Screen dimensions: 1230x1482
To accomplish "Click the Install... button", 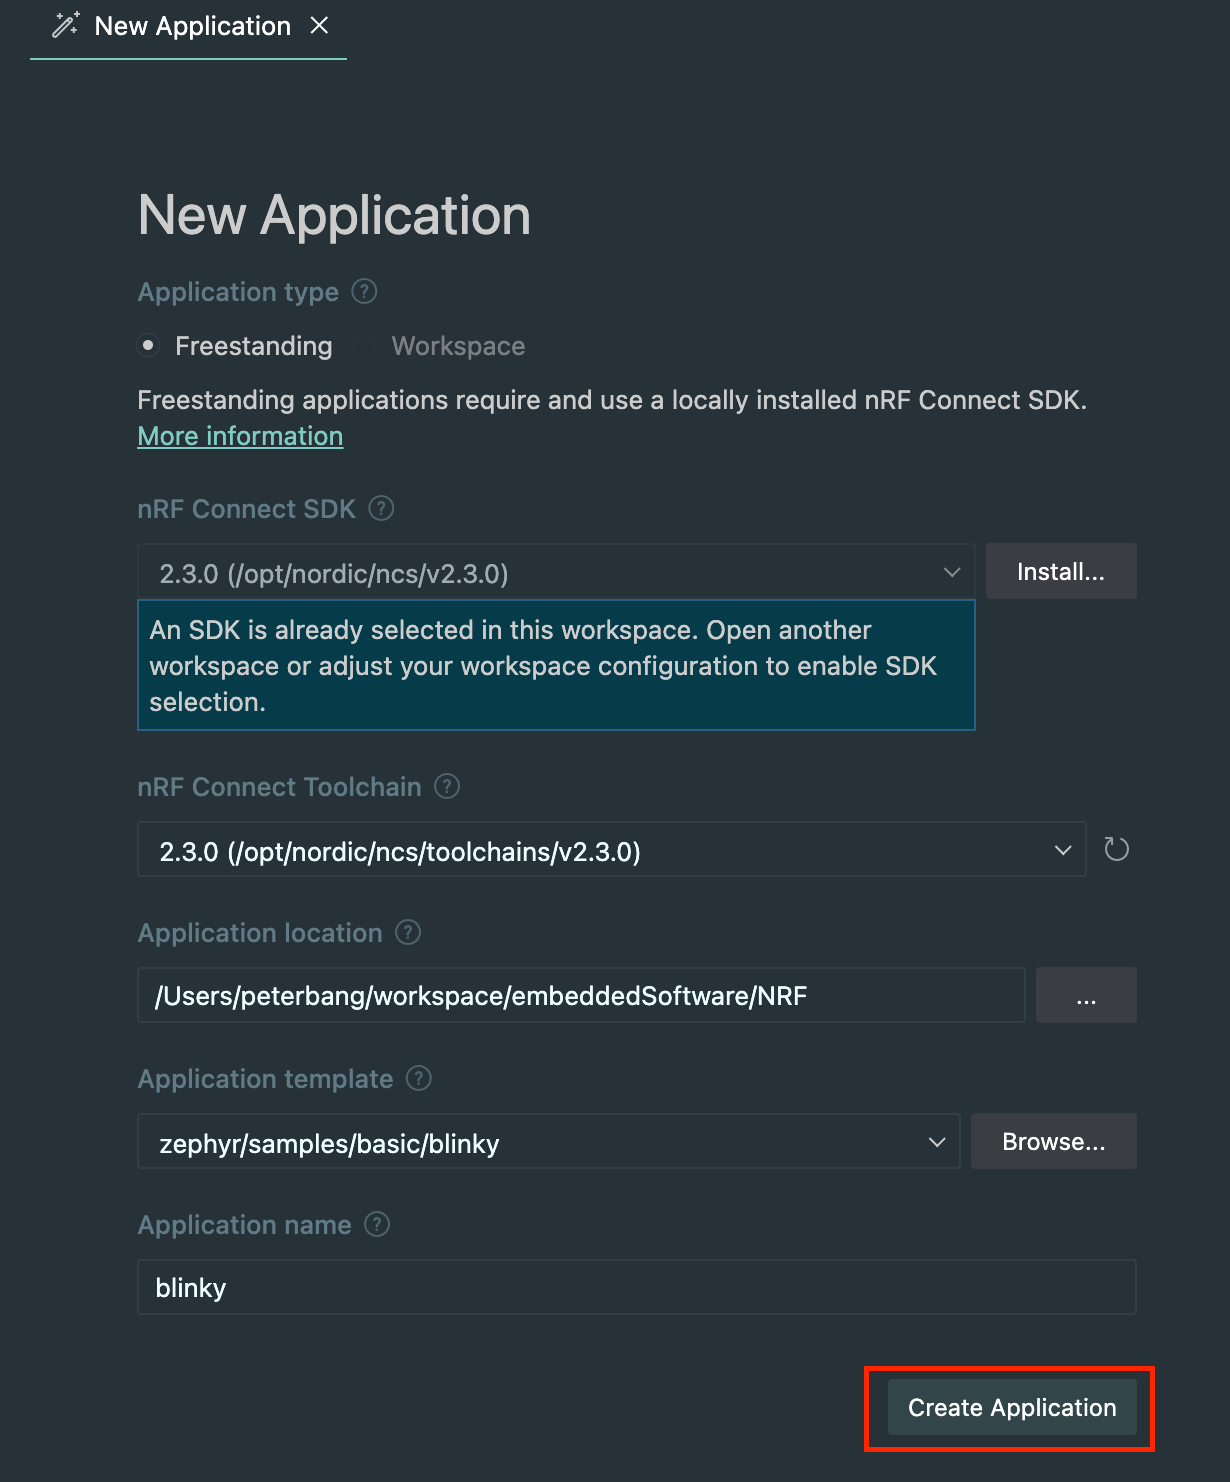I will click(x=1061, y=571).
